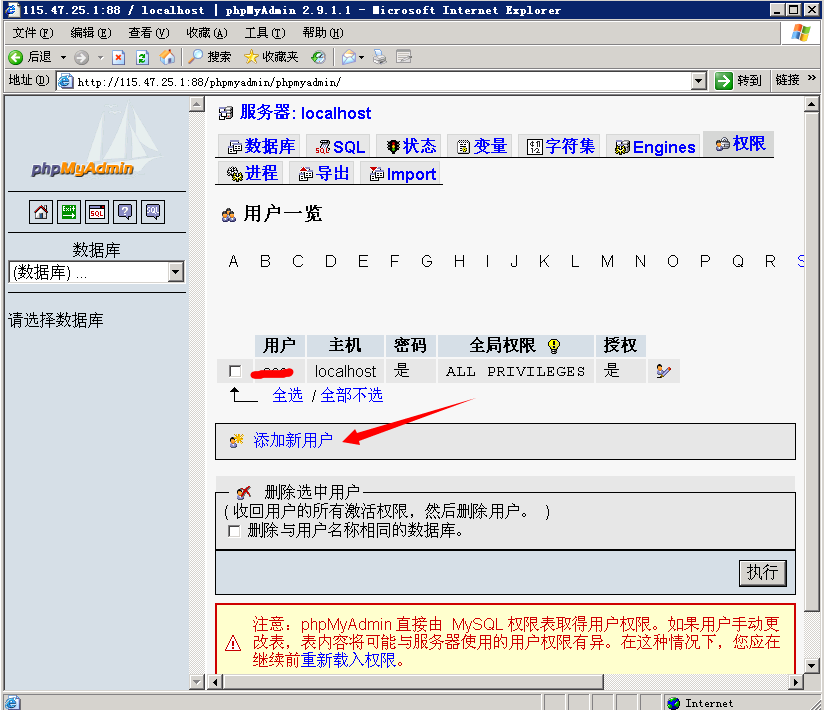Click the Go arrow next to address bar
The width and height of the screenshot is (824, 710).
(x=724, y=81)
